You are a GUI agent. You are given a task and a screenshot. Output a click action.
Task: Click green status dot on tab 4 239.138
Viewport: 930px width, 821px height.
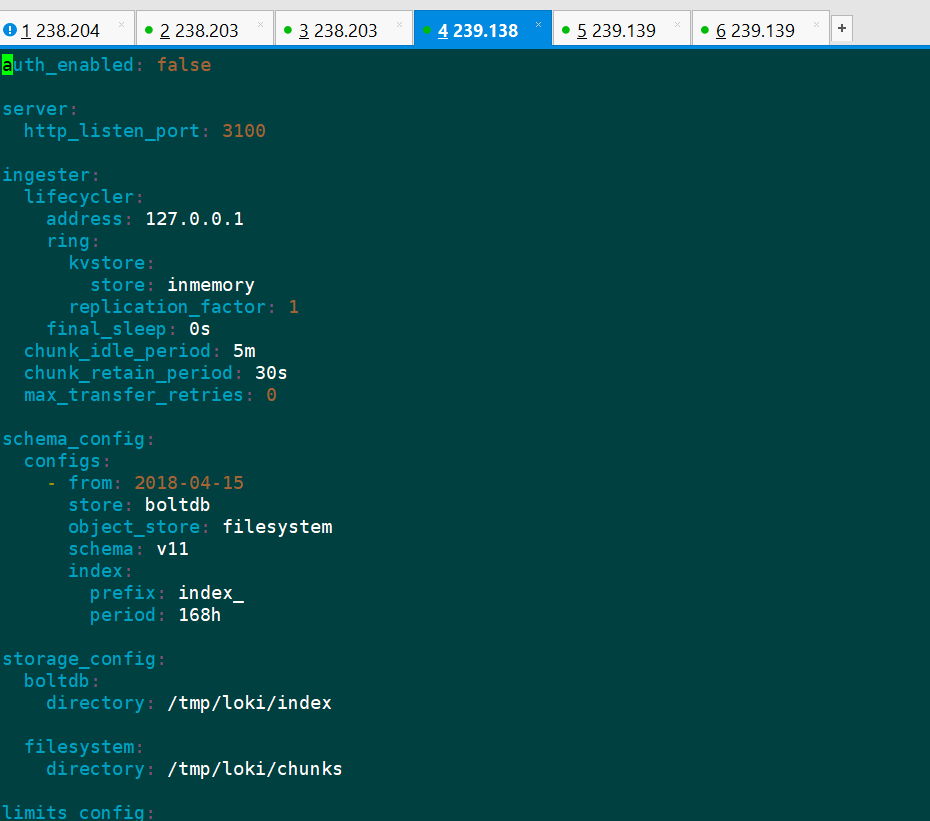(x=426, y=30)
